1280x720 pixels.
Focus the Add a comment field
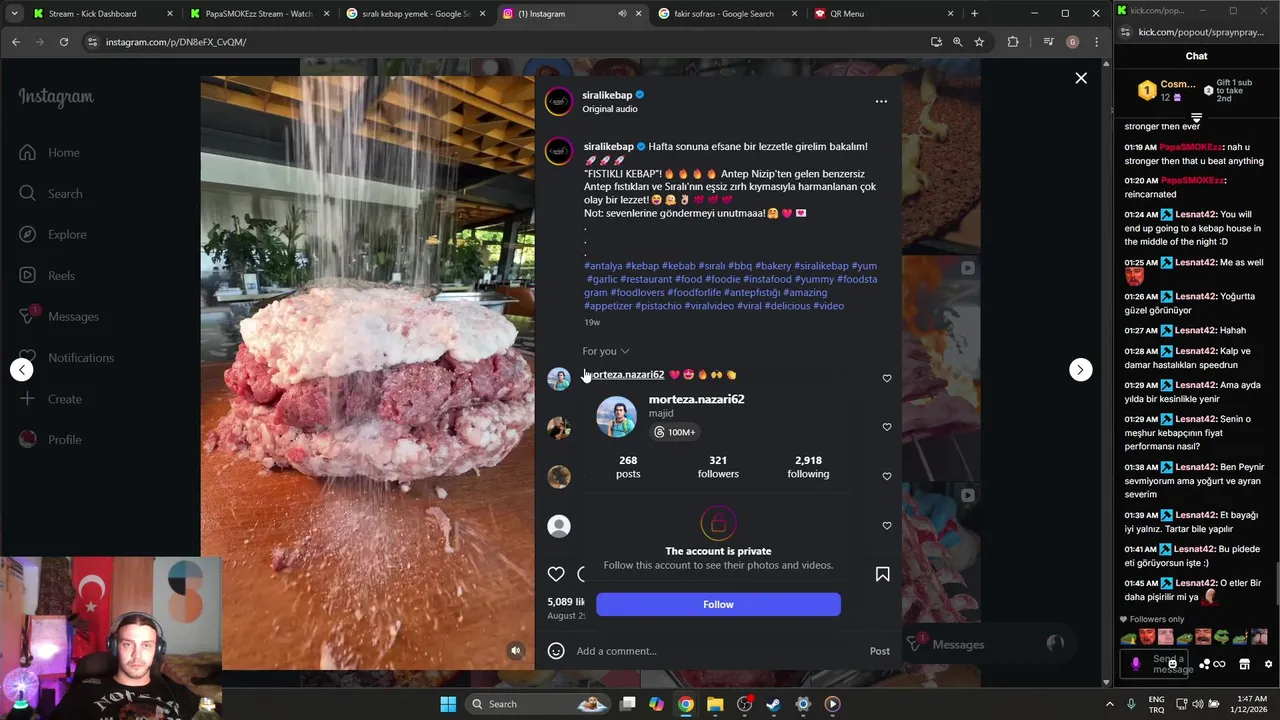(x=716, y=651)
